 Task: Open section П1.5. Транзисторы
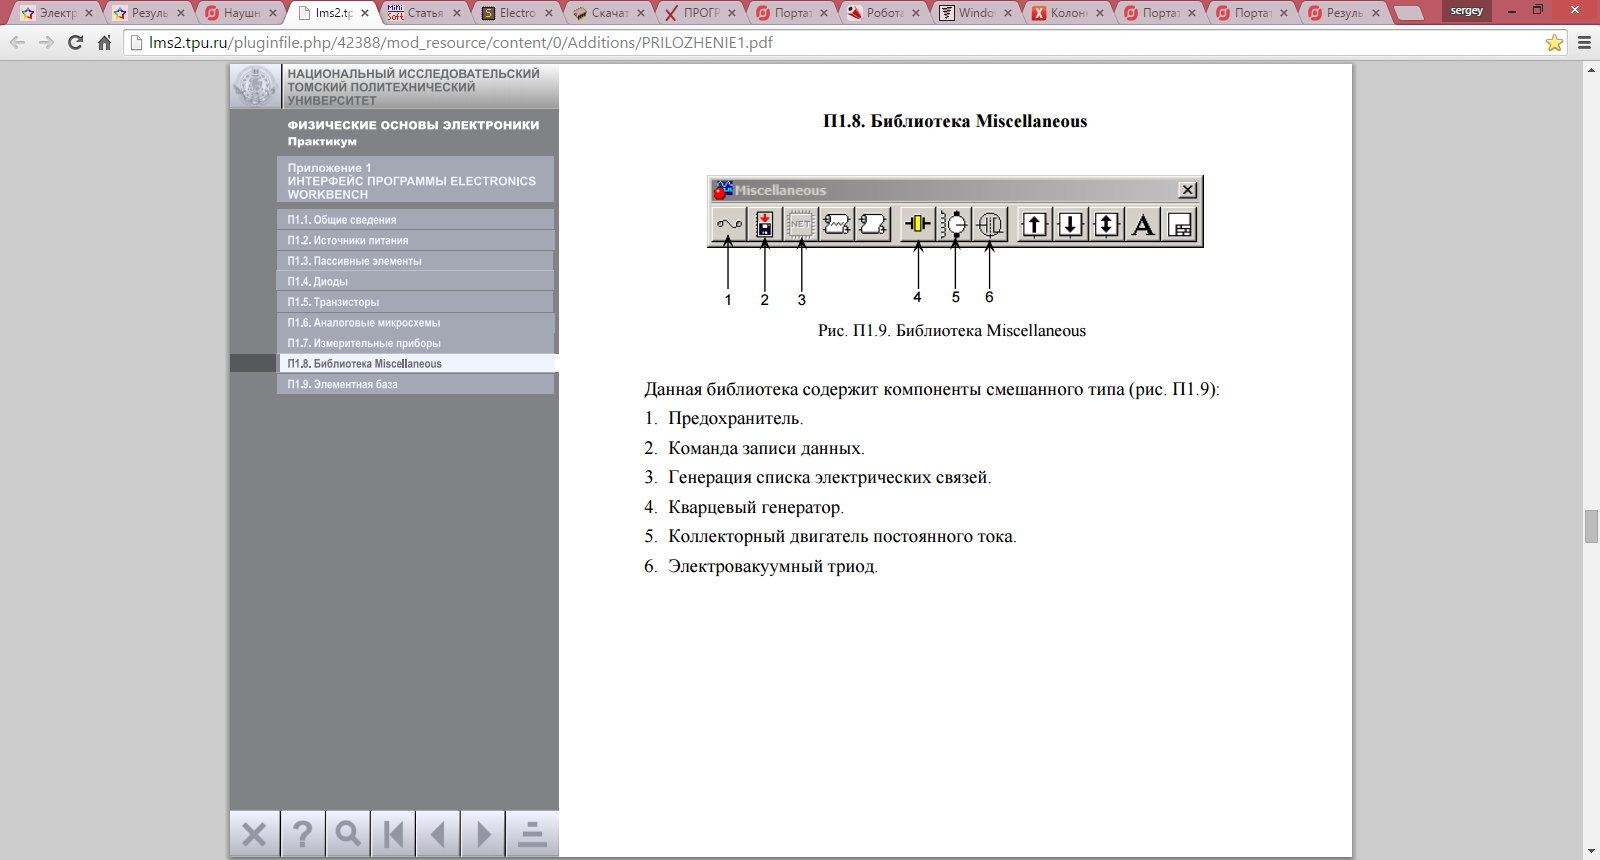click(x=415, y=302)
